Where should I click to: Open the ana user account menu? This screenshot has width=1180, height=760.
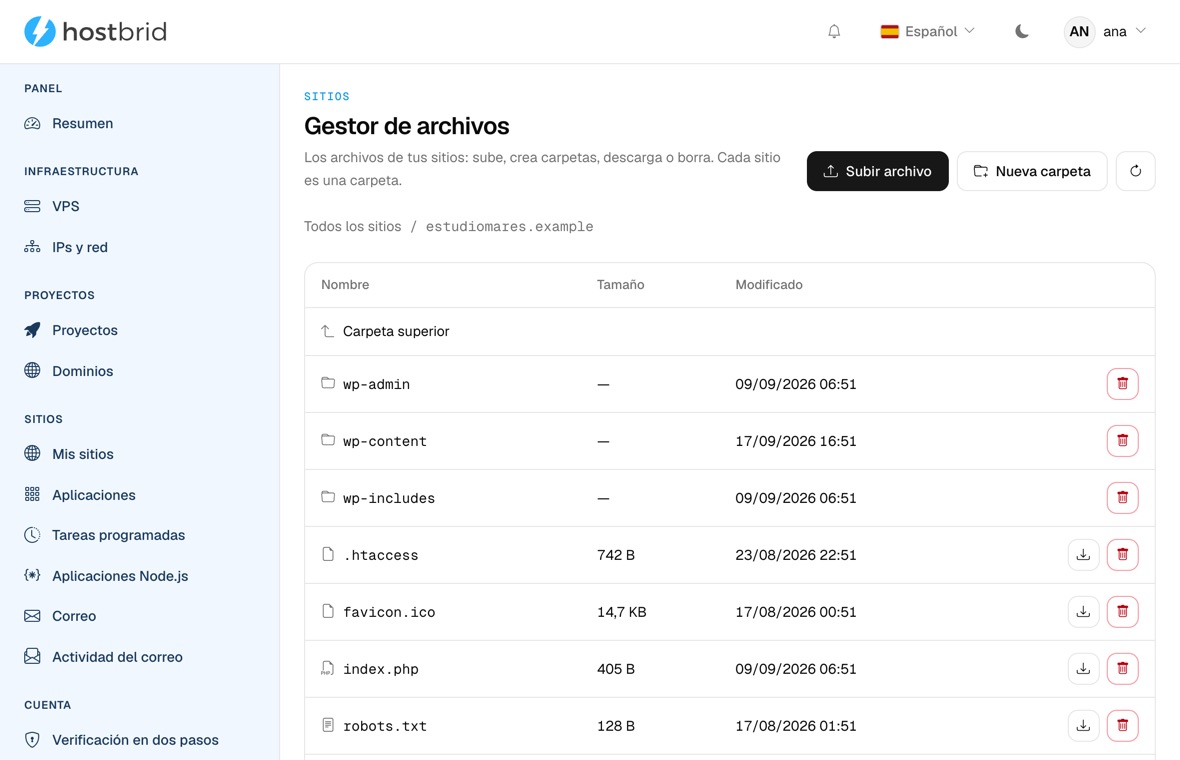point(1105,32)
